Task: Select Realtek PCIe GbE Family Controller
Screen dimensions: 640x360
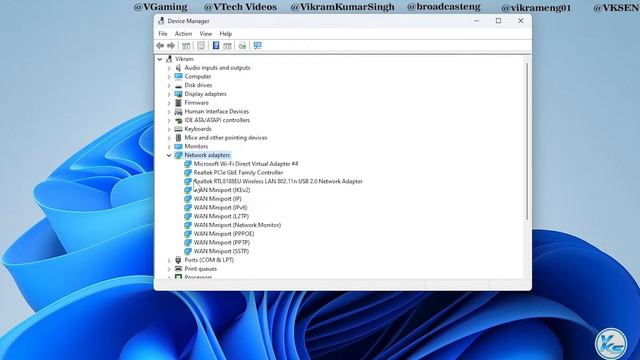Action: 238,173
